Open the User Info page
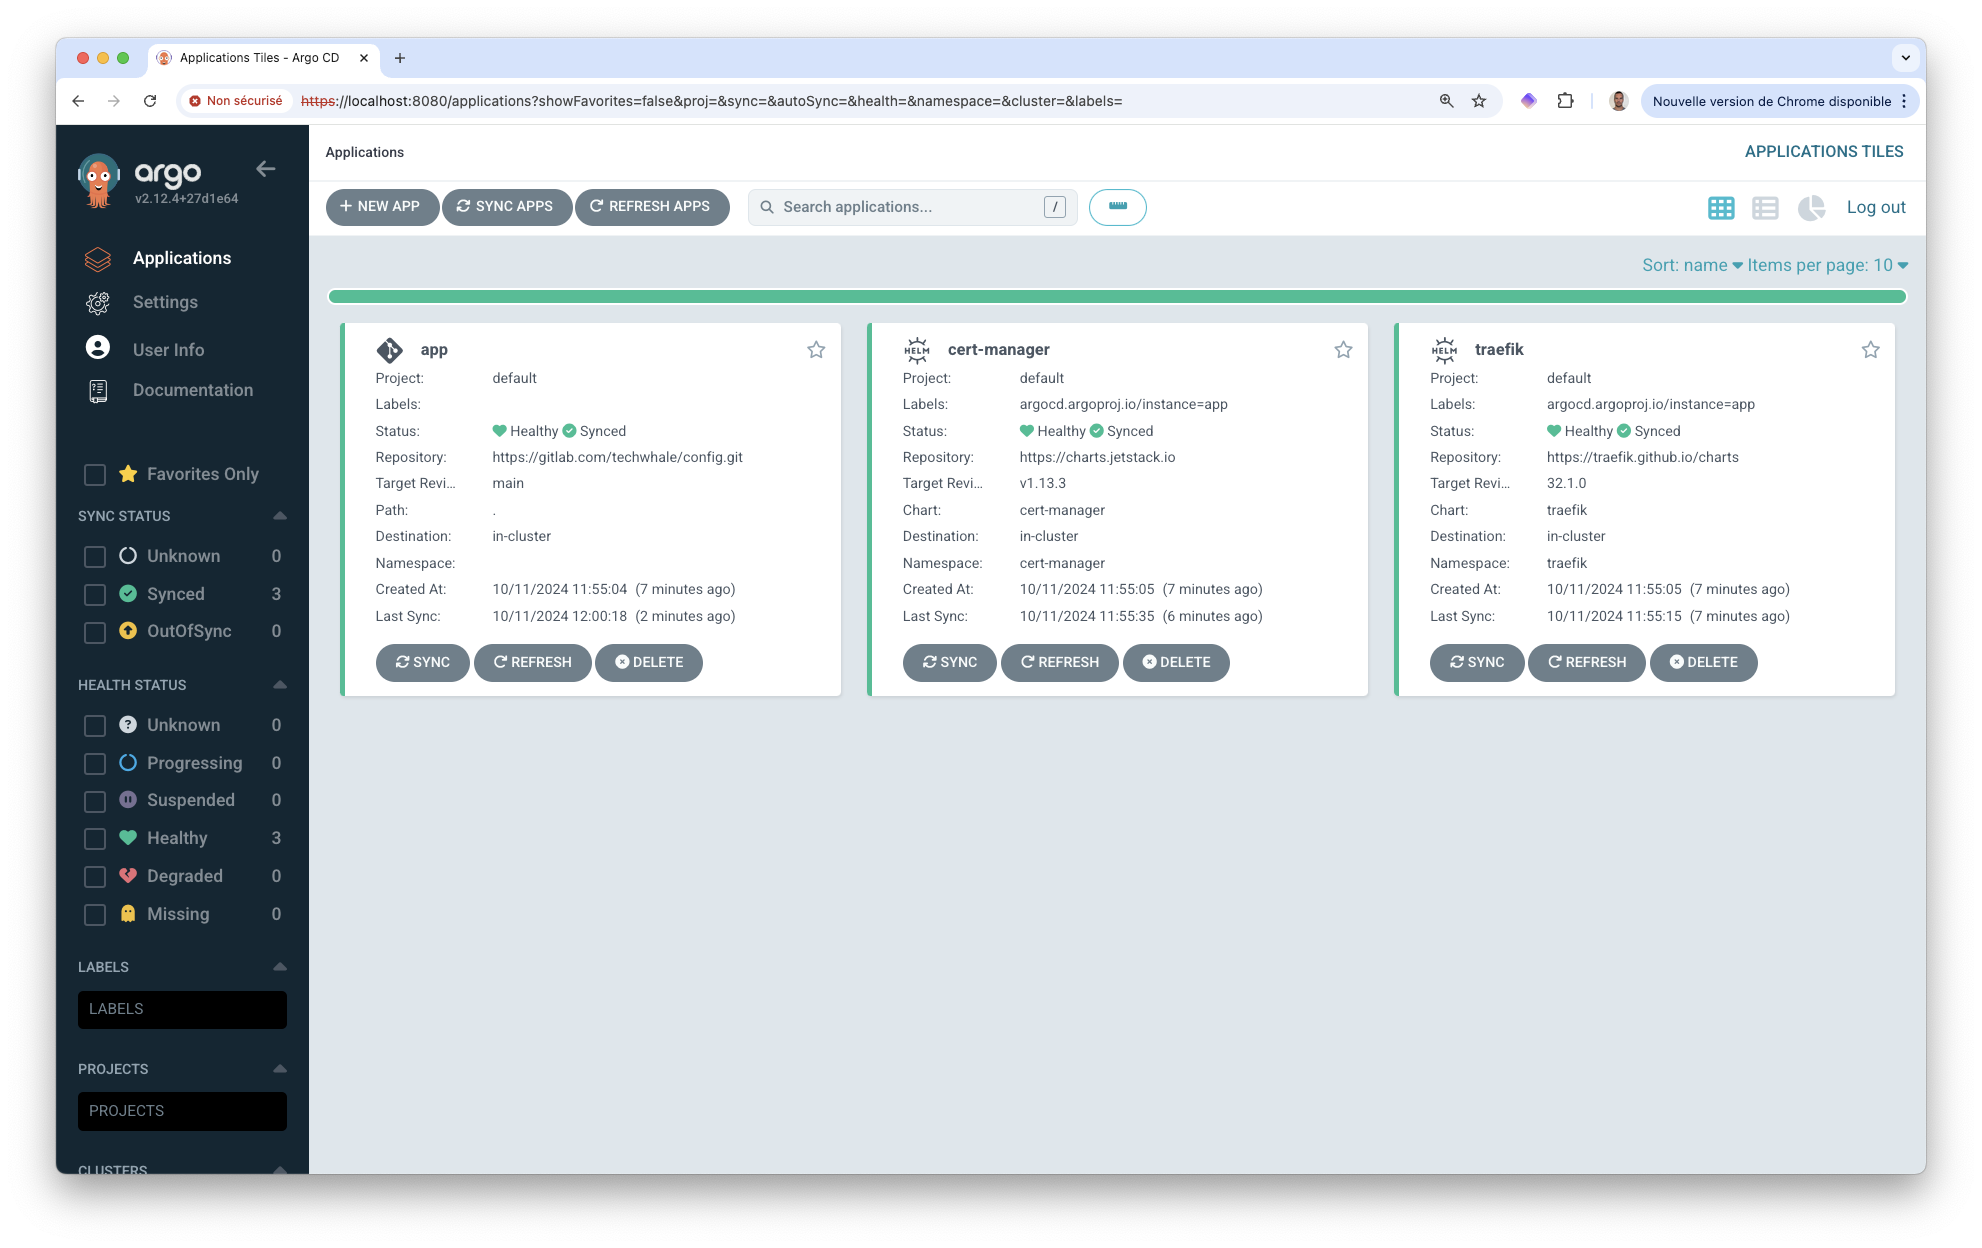Viewport: 1982px width, 1248px height. 168,349
